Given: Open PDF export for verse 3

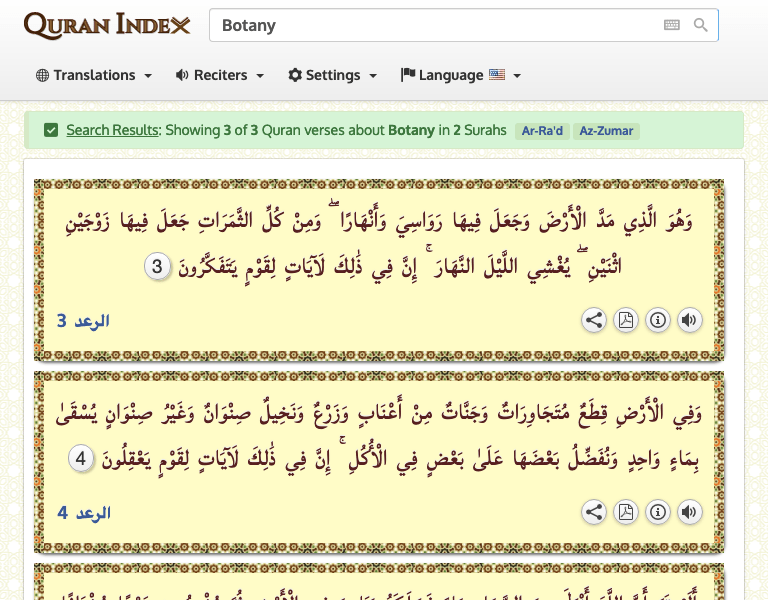Looking at the screenshot, I should coord(626,320).
